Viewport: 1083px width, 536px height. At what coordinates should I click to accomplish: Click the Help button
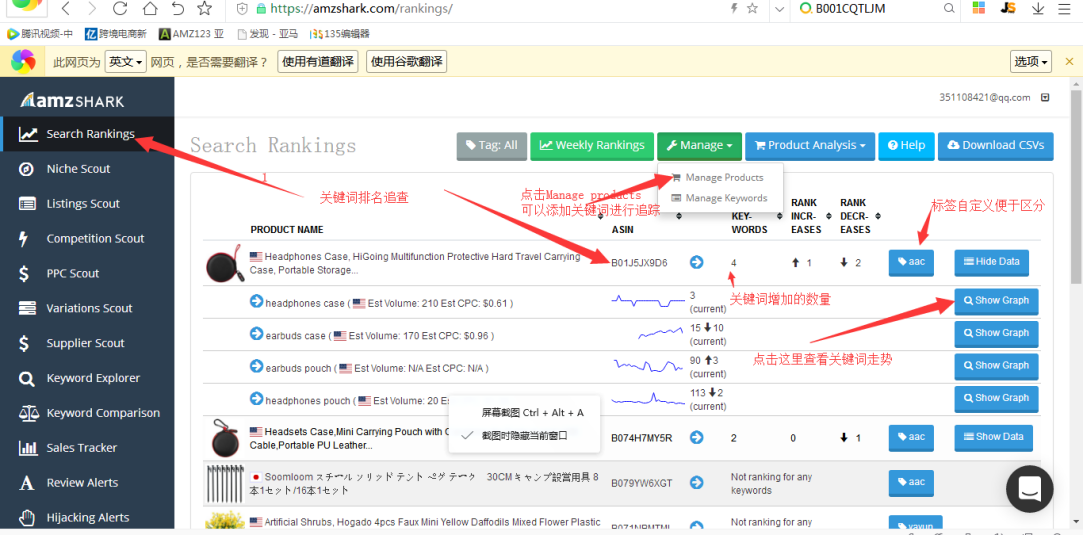click(x=906, y=146)
